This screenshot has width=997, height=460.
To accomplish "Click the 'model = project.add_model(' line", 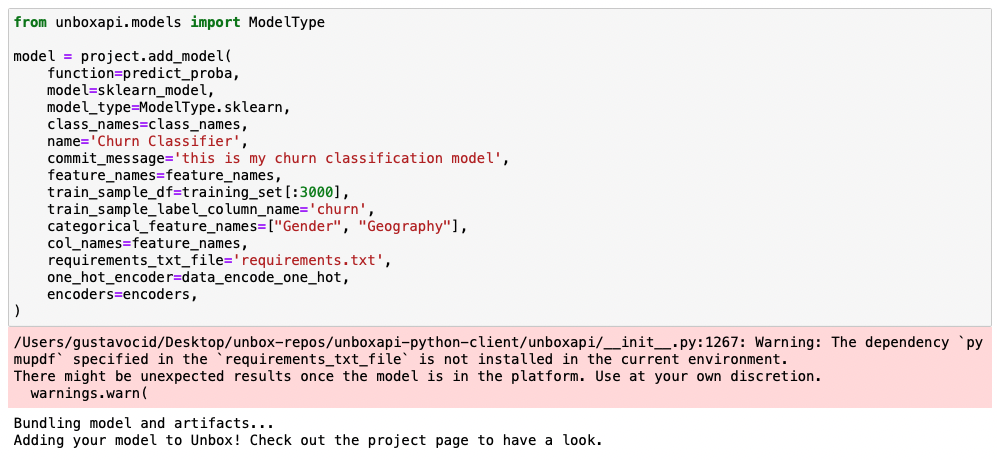I will tap(123, 56).
